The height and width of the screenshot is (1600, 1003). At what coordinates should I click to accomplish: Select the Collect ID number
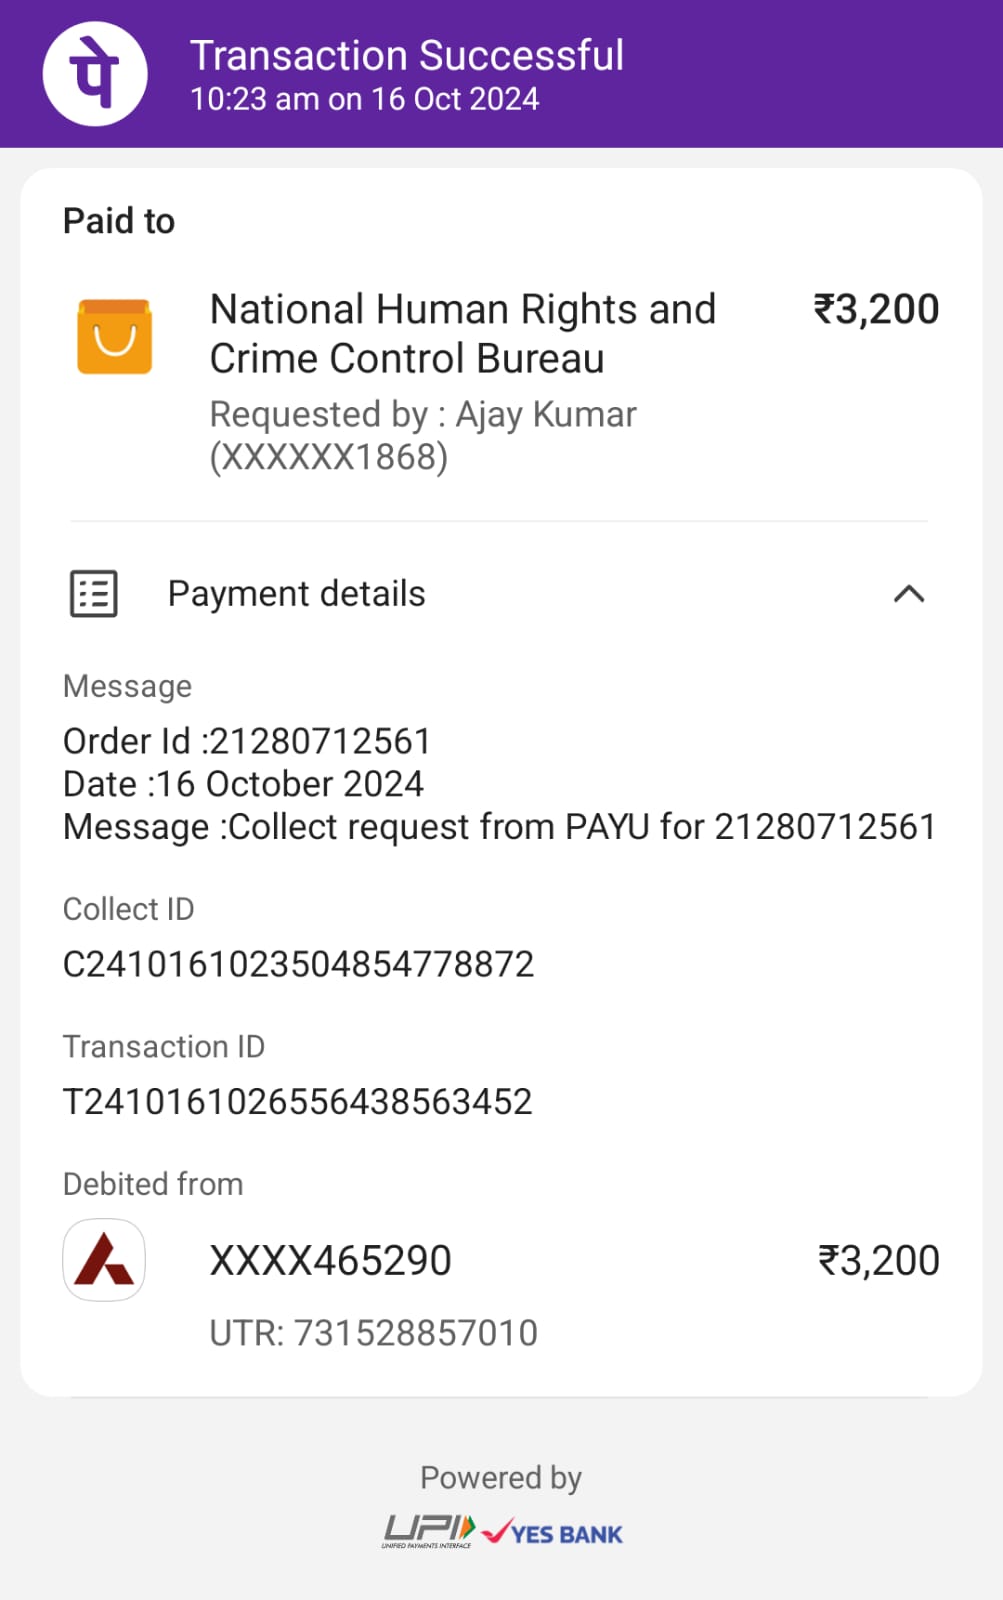click(x=298, y=964)
